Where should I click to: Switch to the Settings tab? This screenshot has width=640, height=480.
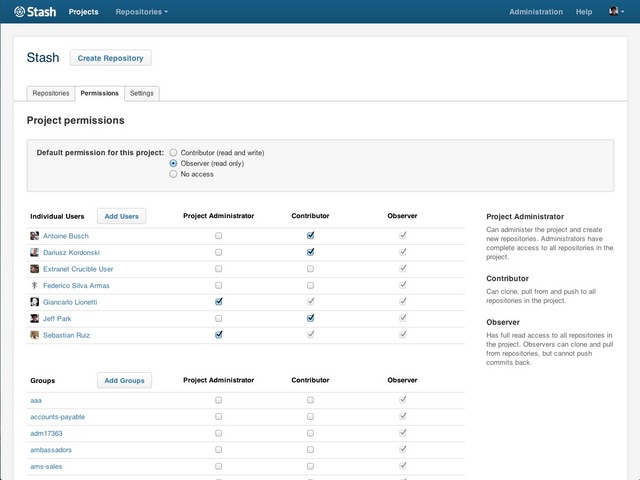click(x=142, y=93)
